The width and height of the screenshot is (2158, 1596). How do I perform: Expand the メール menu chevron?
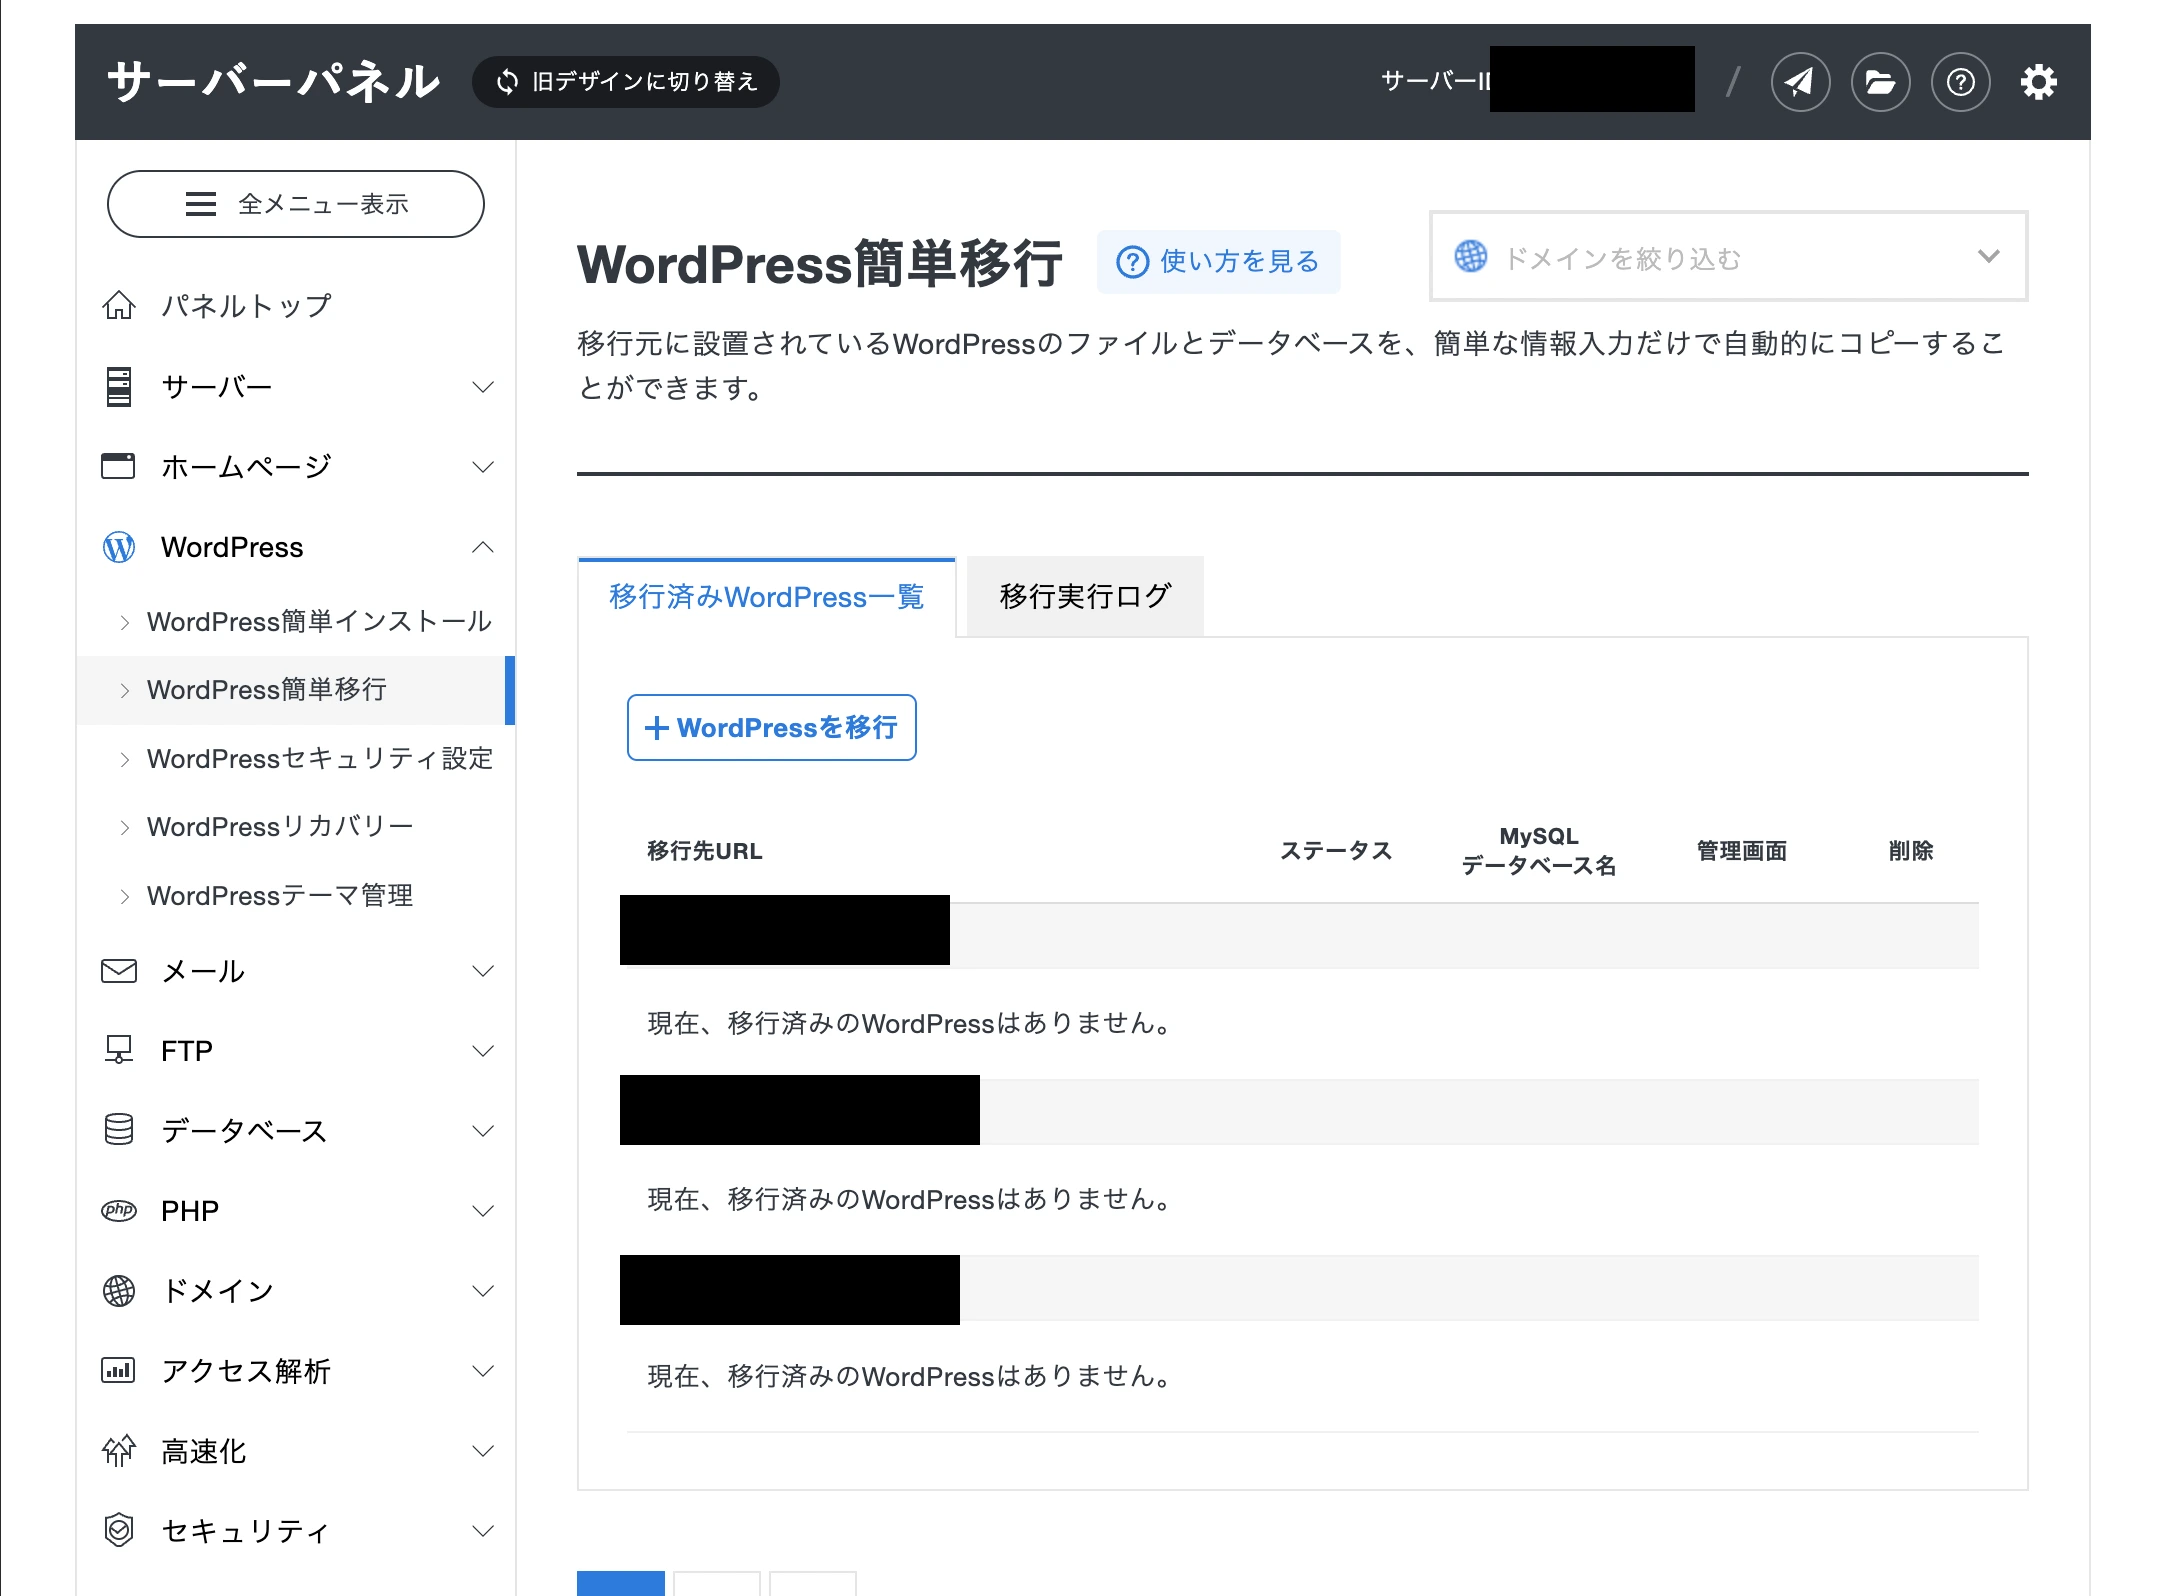[483, 971]
